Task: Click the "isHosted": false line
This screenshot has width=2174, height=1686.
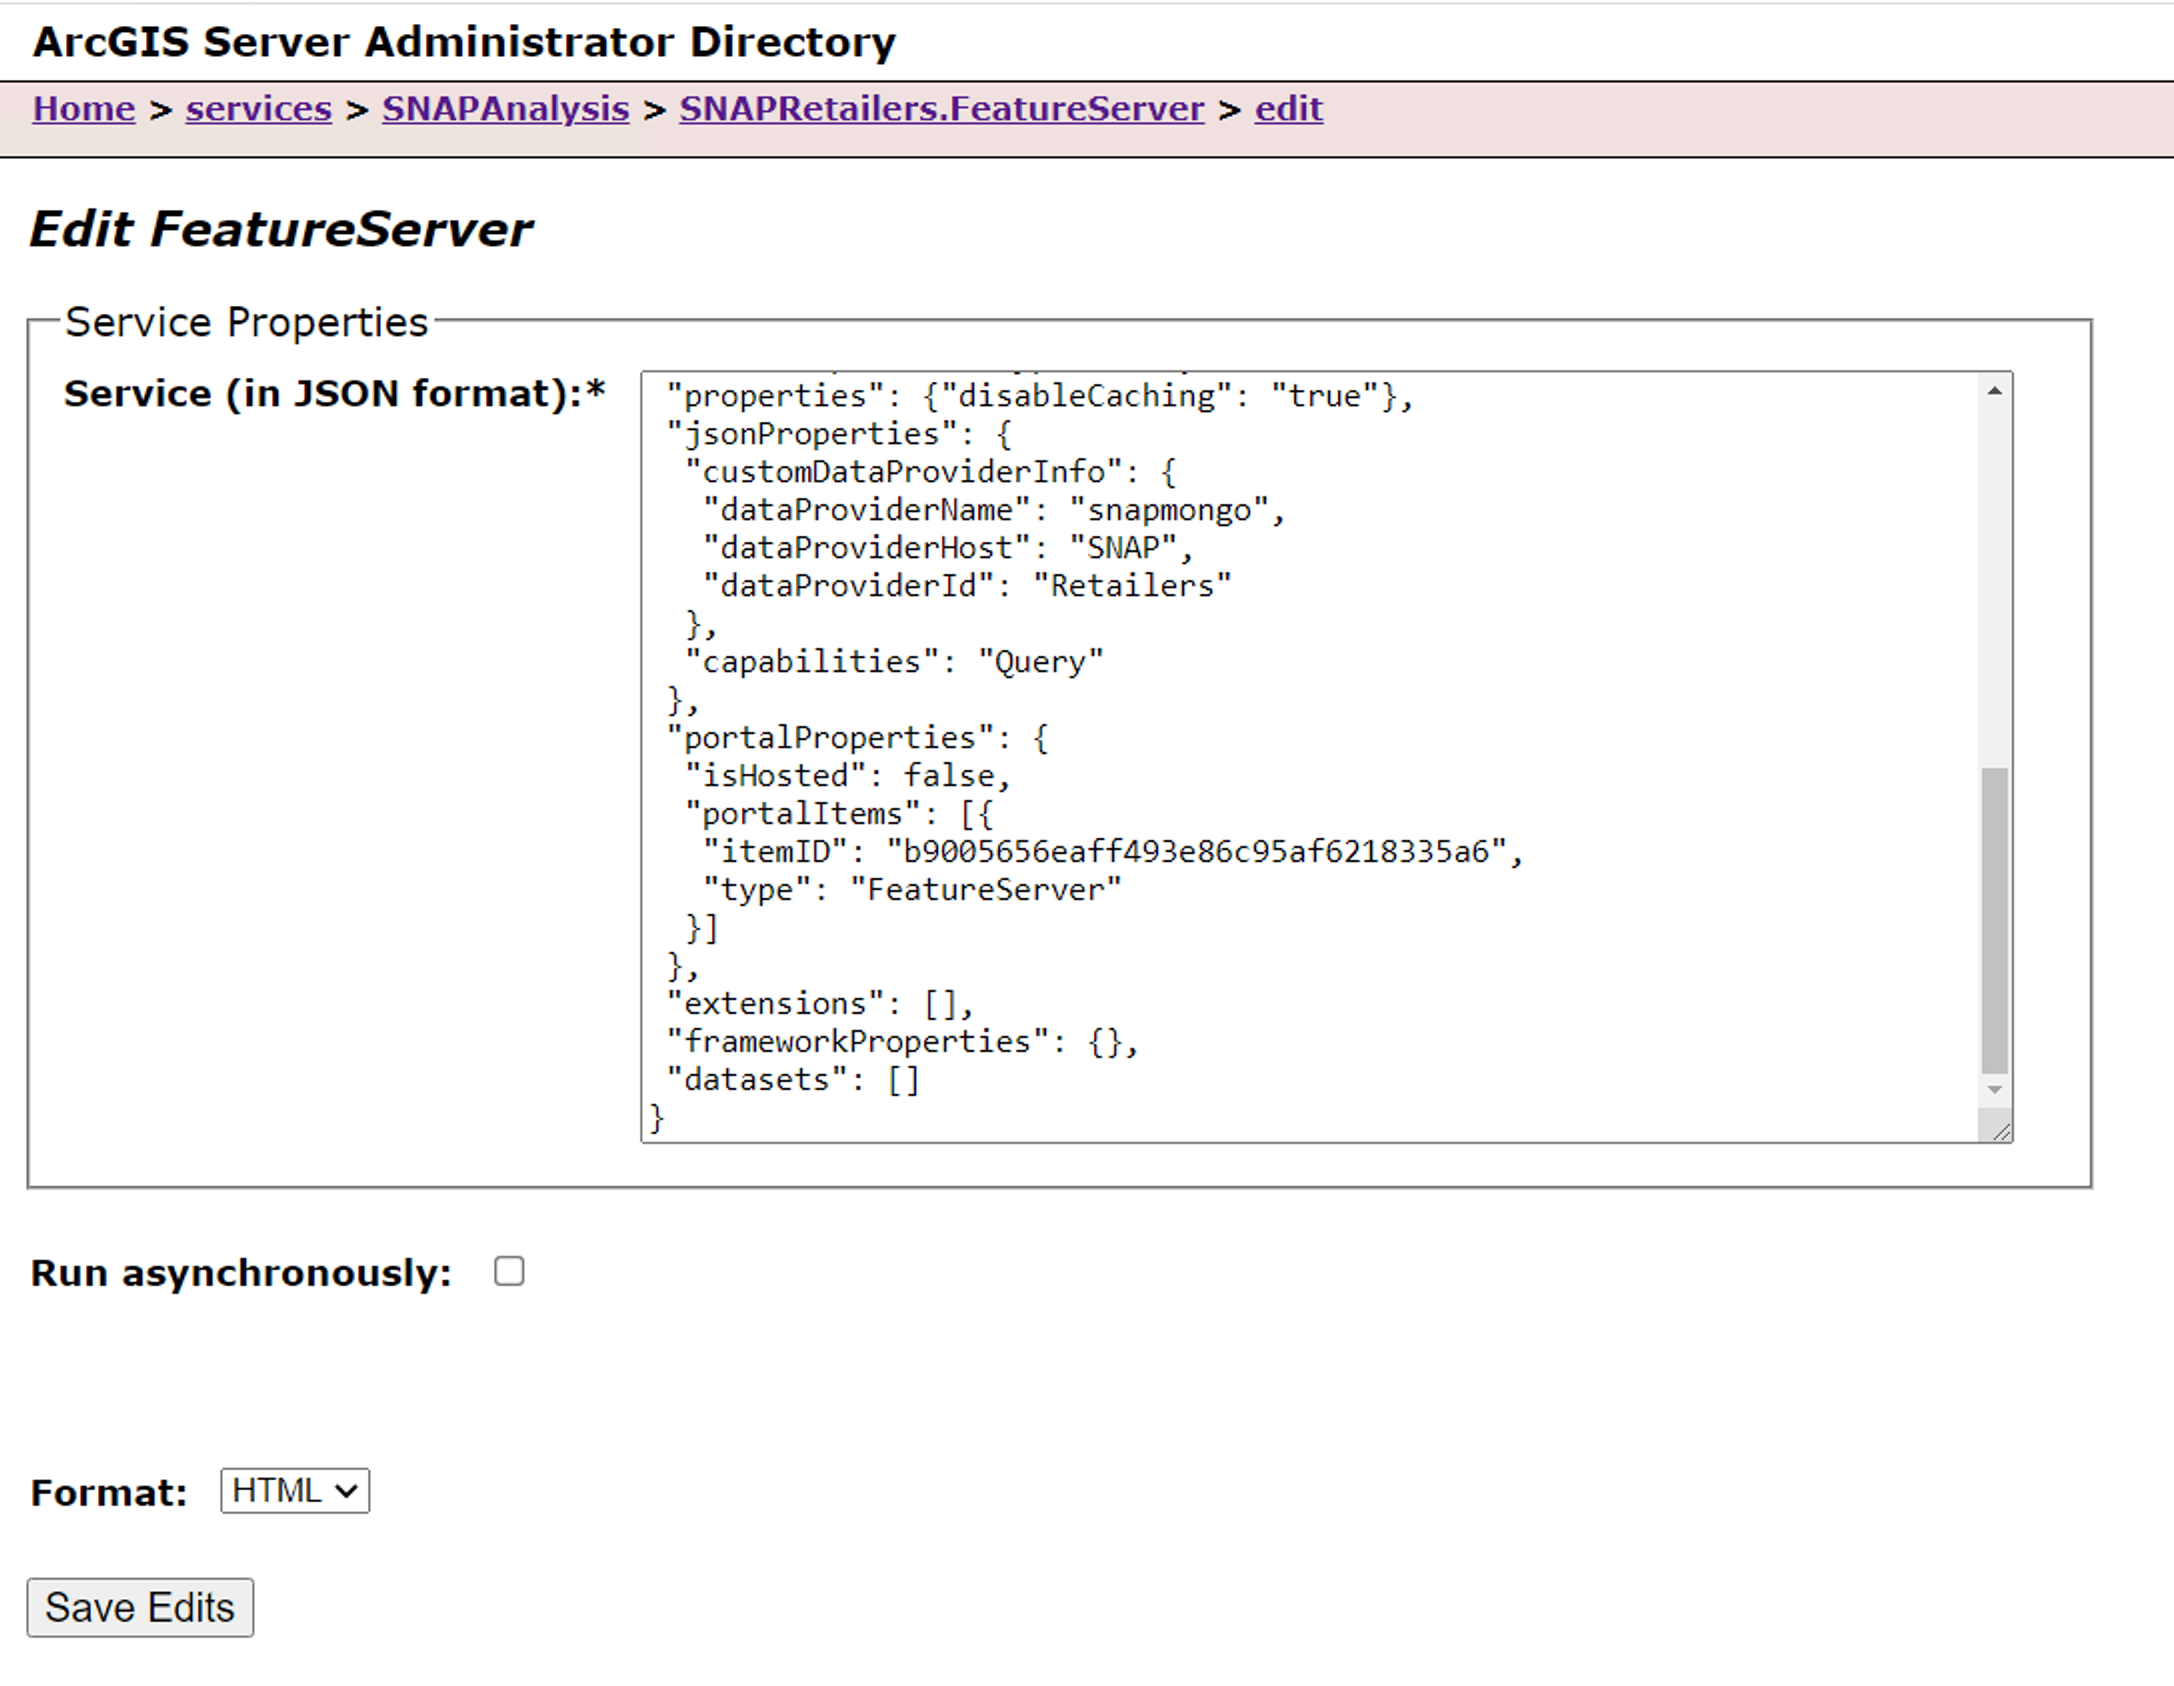Action: coord(848,776)
